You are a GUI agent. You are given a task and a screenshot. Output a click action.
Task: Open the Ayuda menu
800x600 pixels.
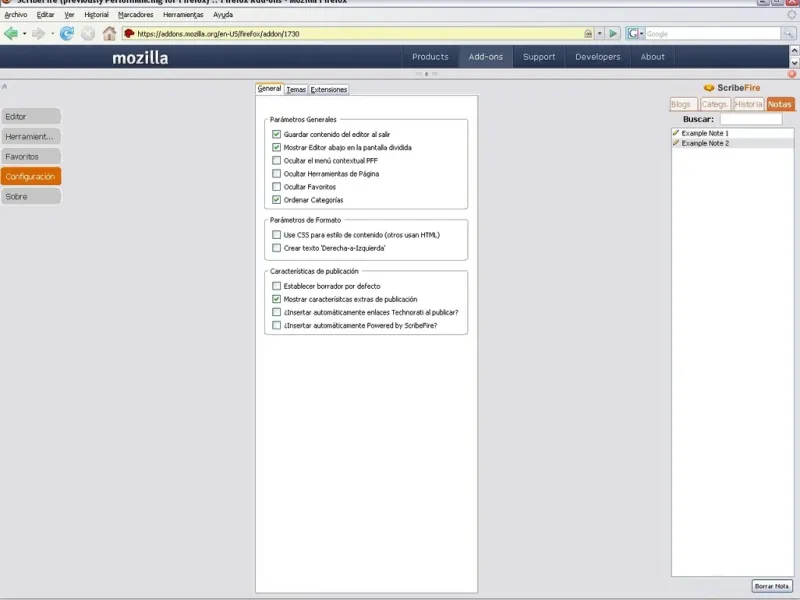coord(223,15)
